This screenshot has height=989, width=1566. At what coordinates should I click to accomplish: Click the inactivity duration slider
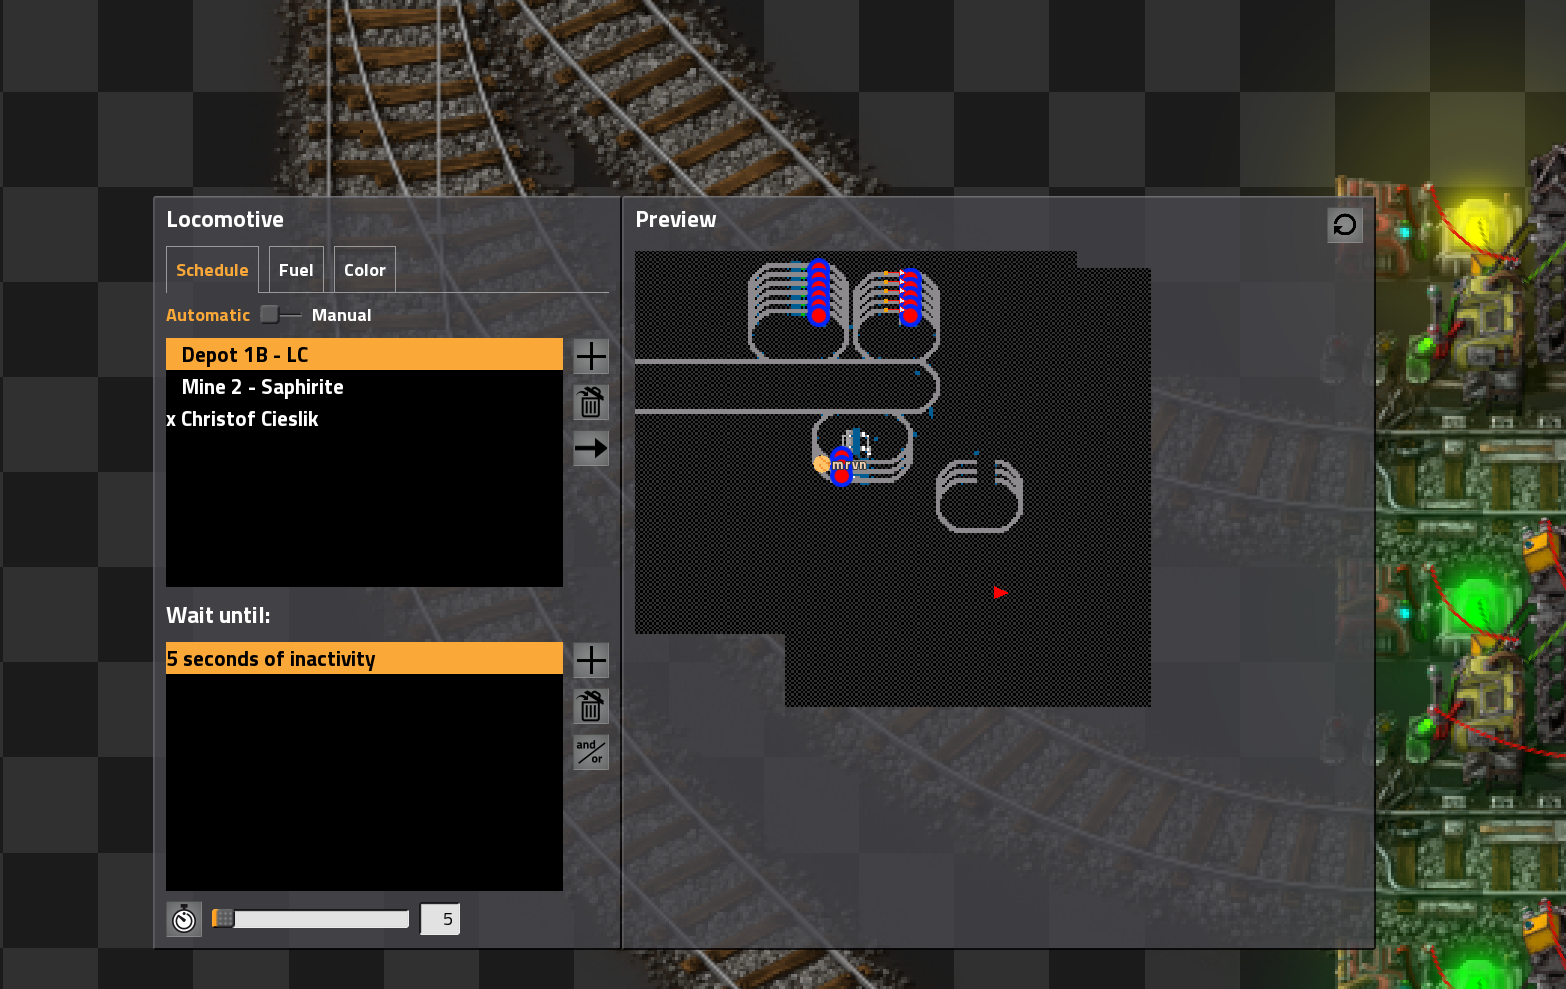click(x=311, y=919)
